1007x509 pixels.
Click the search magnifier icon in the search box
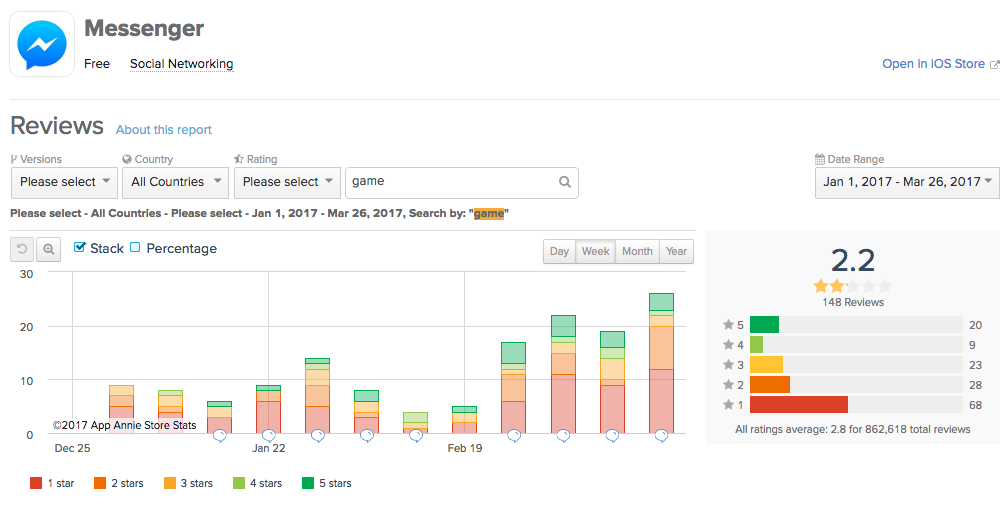[x=565, y=182]
